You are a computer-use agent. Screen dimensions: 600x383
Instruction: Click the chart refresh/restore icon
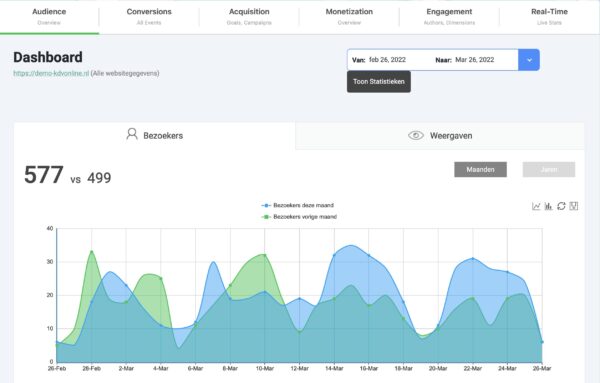[561, 206]
